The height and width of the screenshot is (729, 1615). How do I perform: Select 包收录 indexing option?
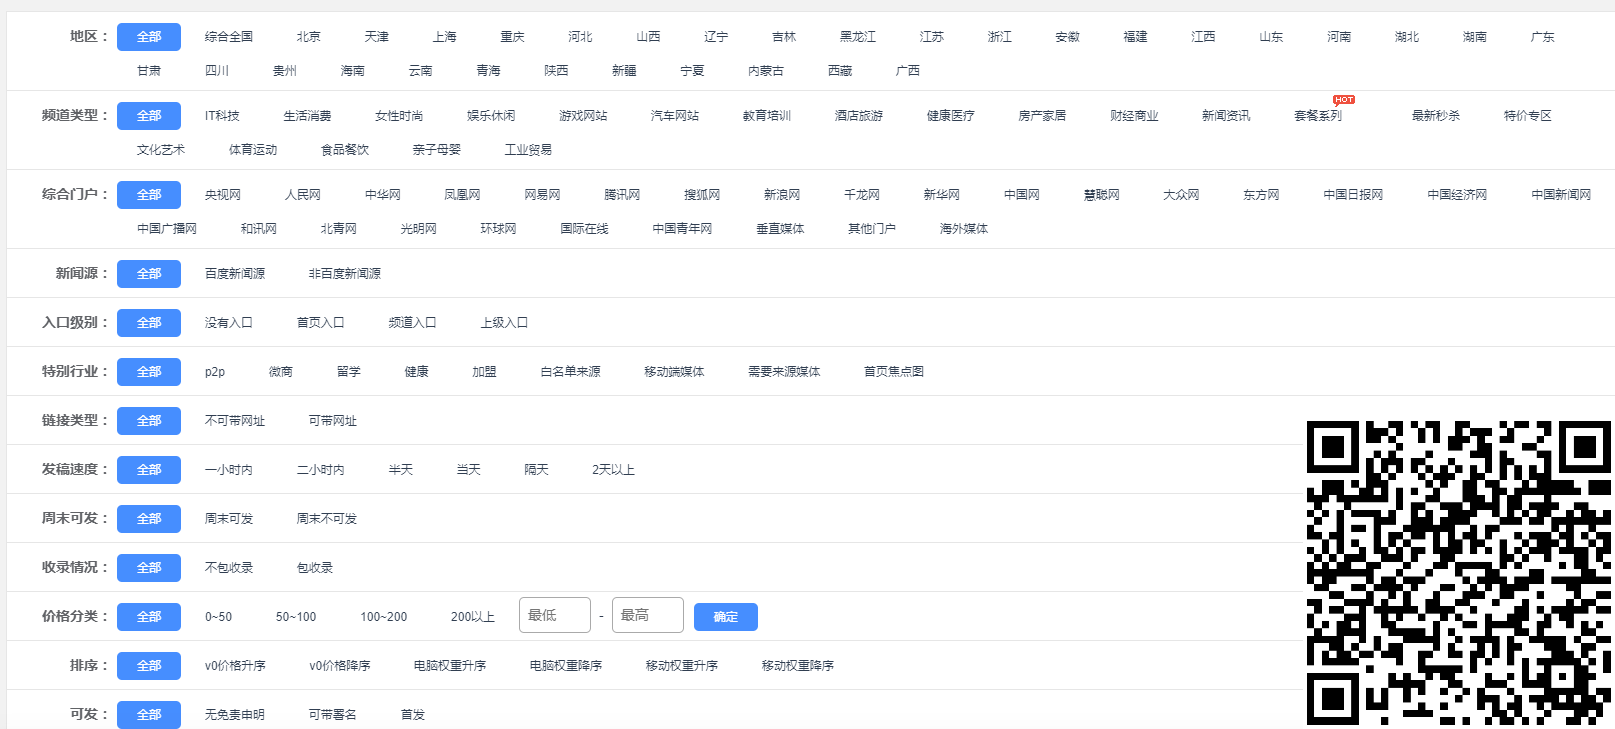click(315, 568)
